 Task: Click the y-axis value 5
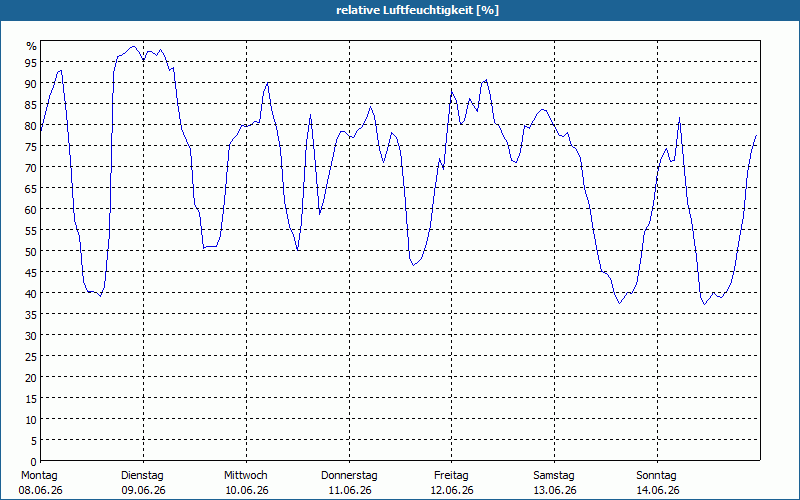click(34, 440)
